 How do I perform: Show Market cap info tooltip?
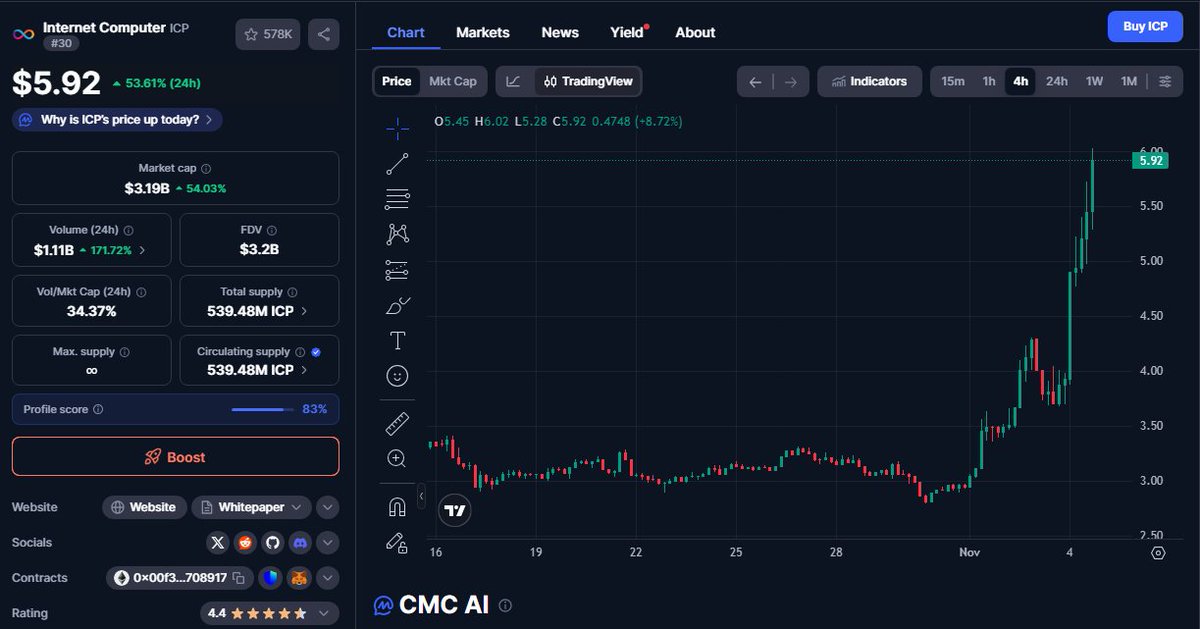pyautogui.click(x=206, y=169)
